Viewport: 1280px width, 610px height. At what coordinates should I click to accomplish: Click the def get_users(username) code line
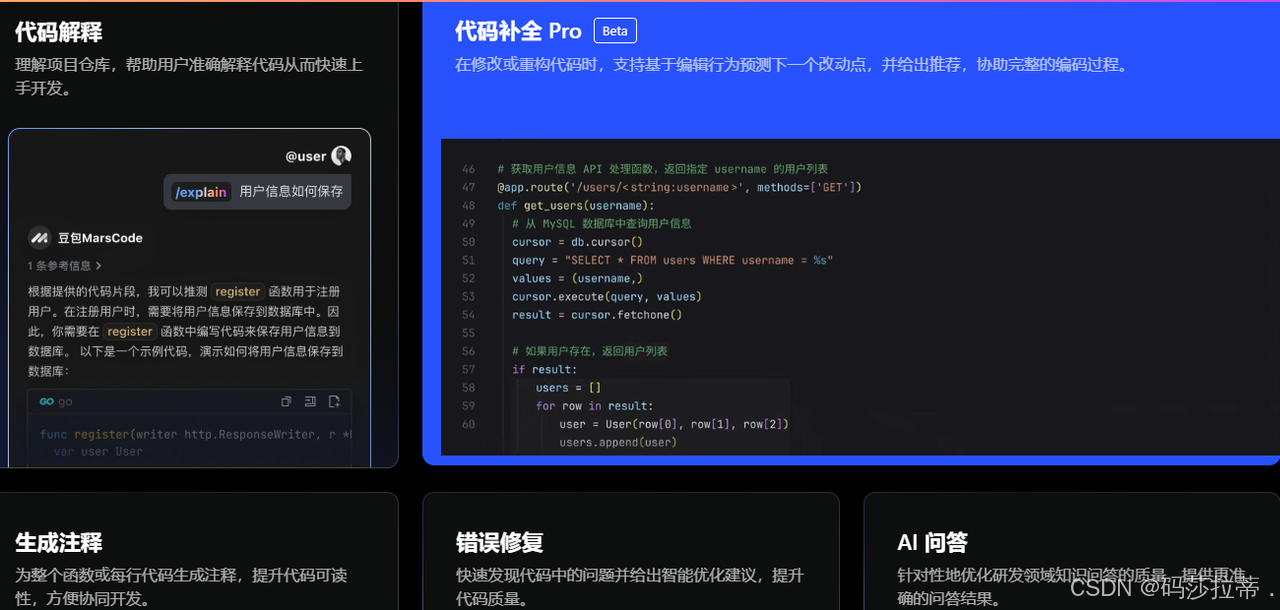click(x=575, y=205)
